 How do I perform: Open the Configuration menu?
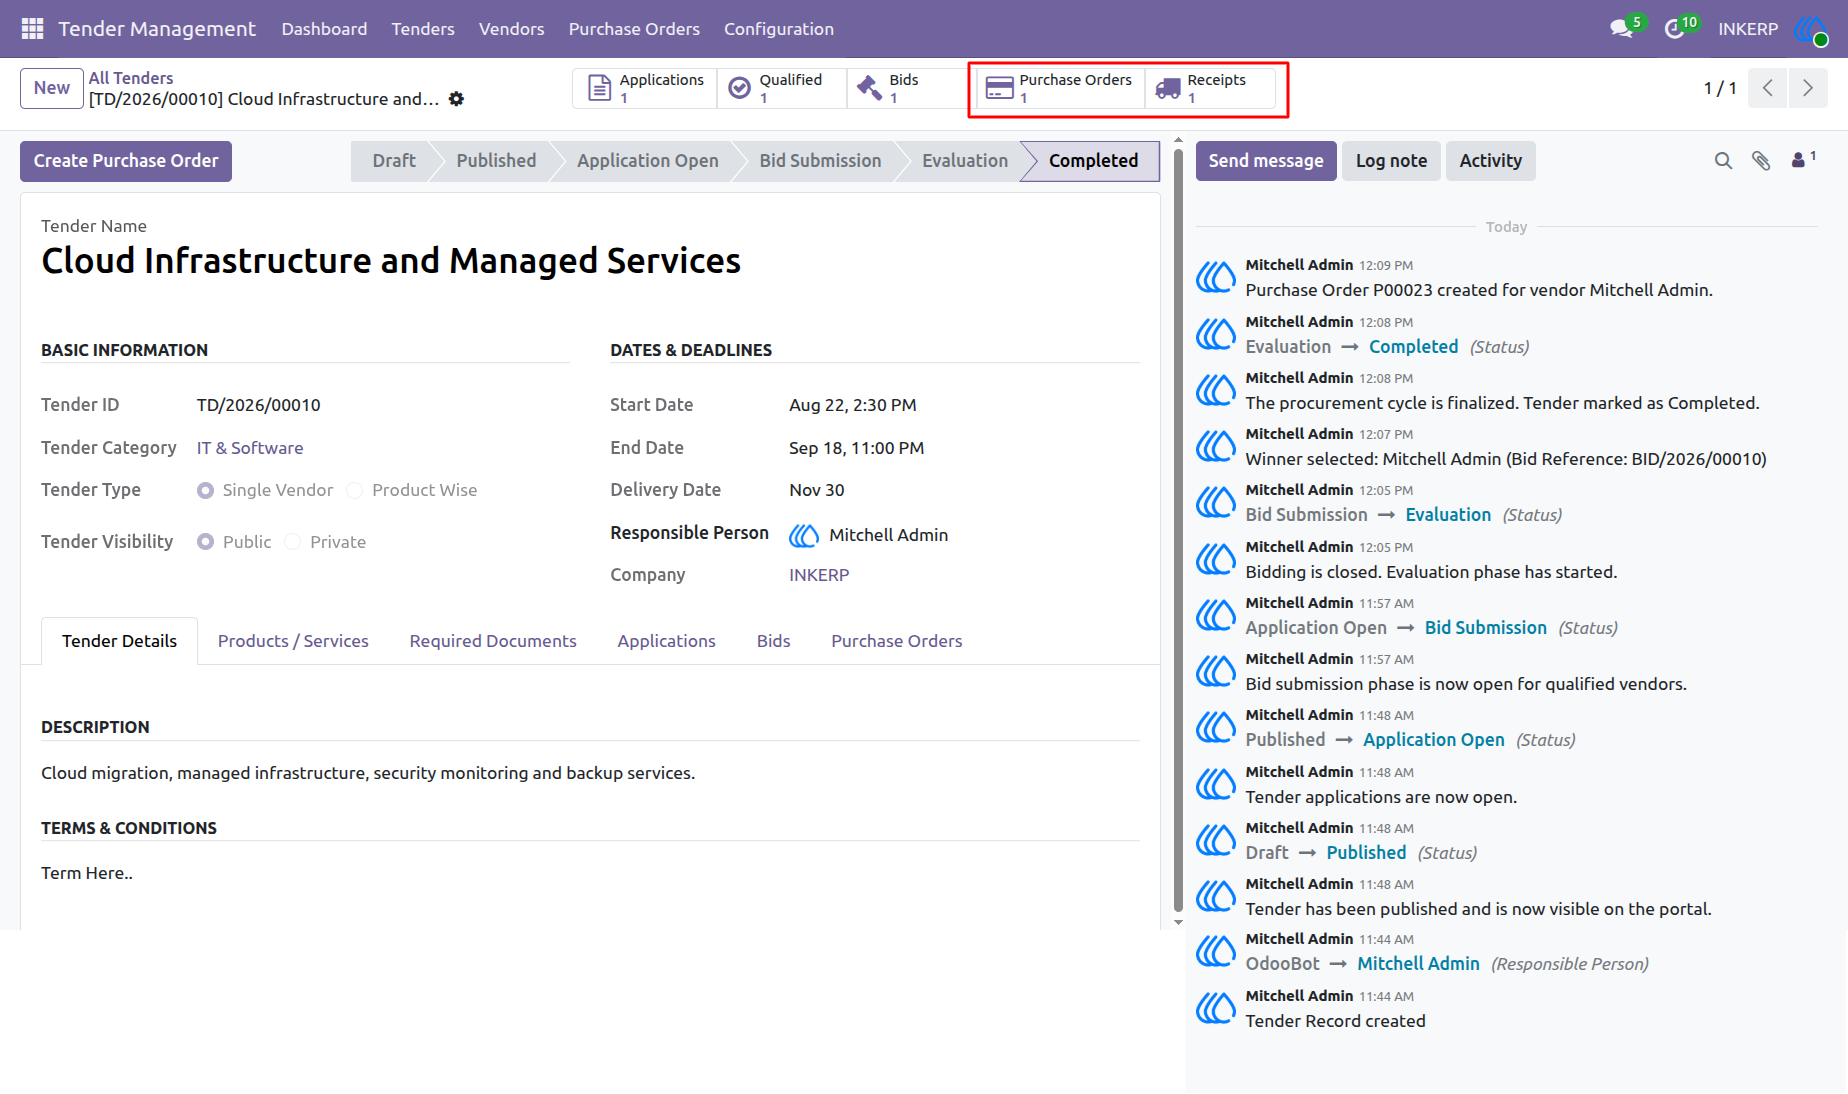(x=779, y=29)
